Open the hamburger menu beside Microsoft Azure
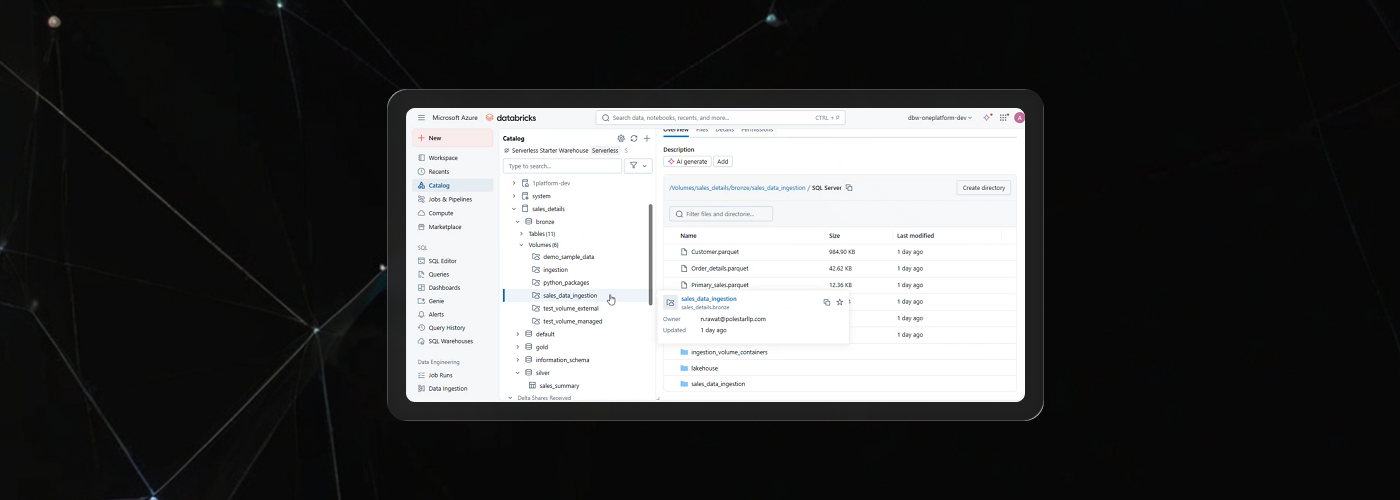 point(421,118)
